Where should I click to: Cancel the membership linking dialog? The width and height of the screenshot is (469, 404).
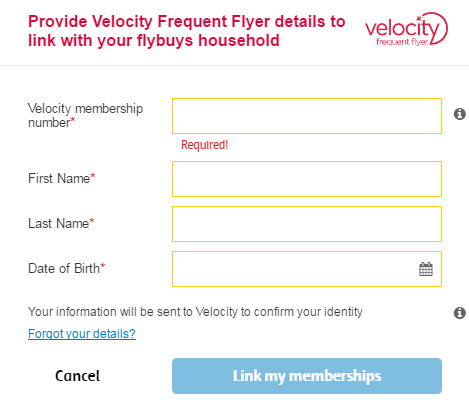coord(77,376)
